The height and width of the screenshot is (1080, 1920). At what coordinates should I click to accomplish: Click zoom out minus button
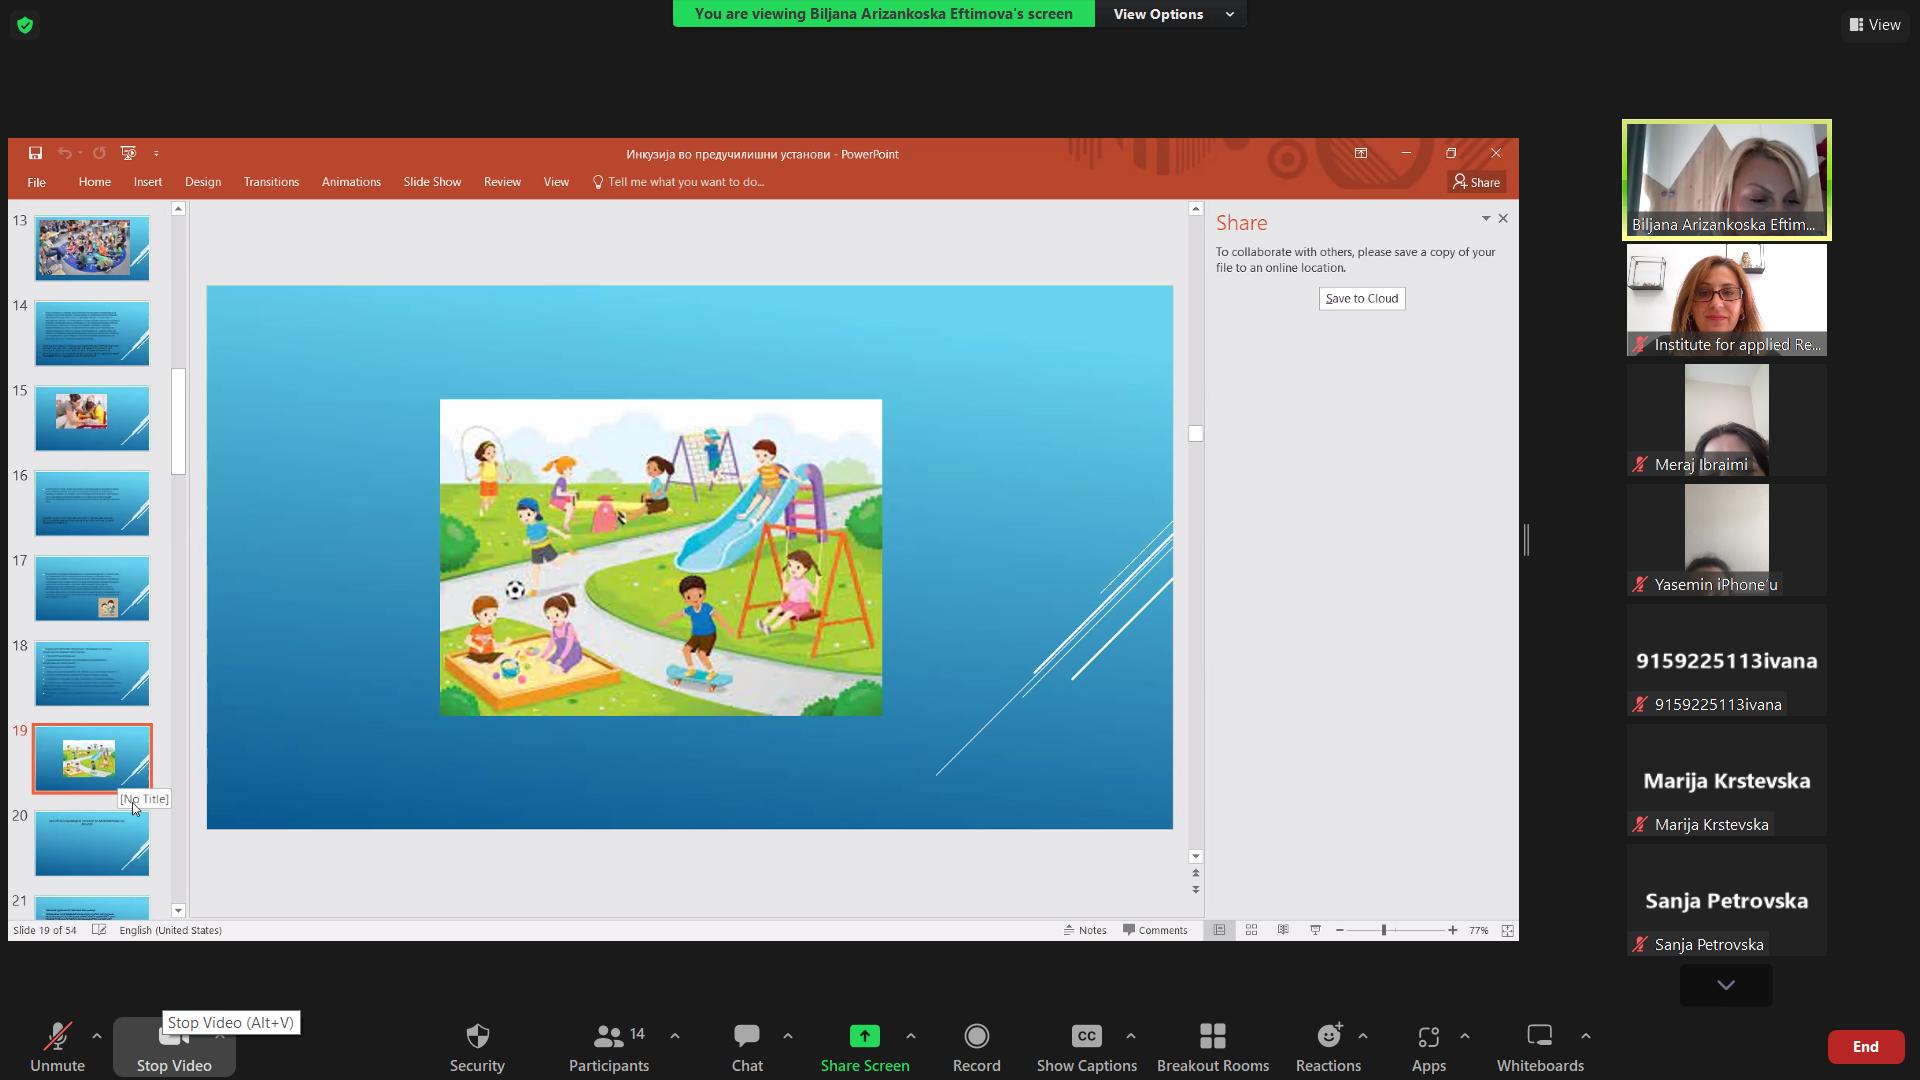1340,930
